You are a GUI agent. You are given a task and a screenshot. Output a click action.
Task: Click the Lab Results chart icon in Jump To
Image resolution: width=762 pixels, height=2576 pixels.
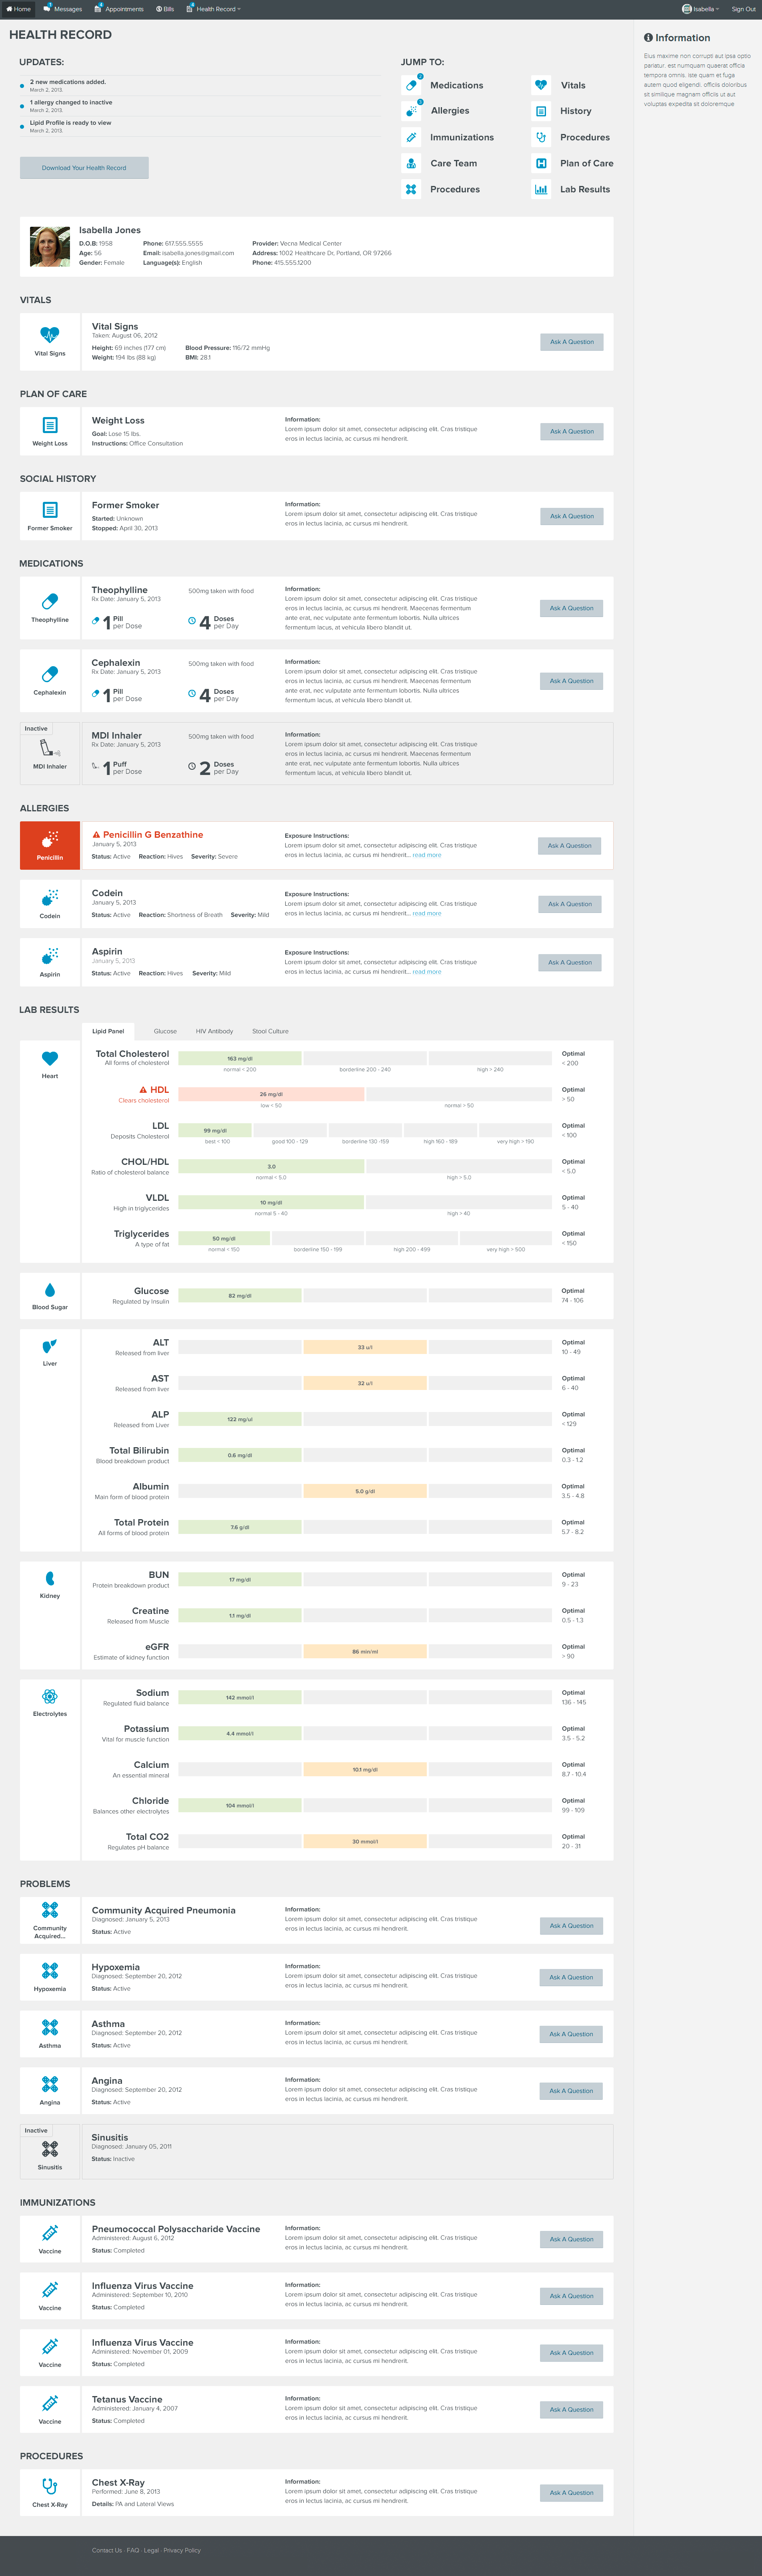click(x=541, y=189)
